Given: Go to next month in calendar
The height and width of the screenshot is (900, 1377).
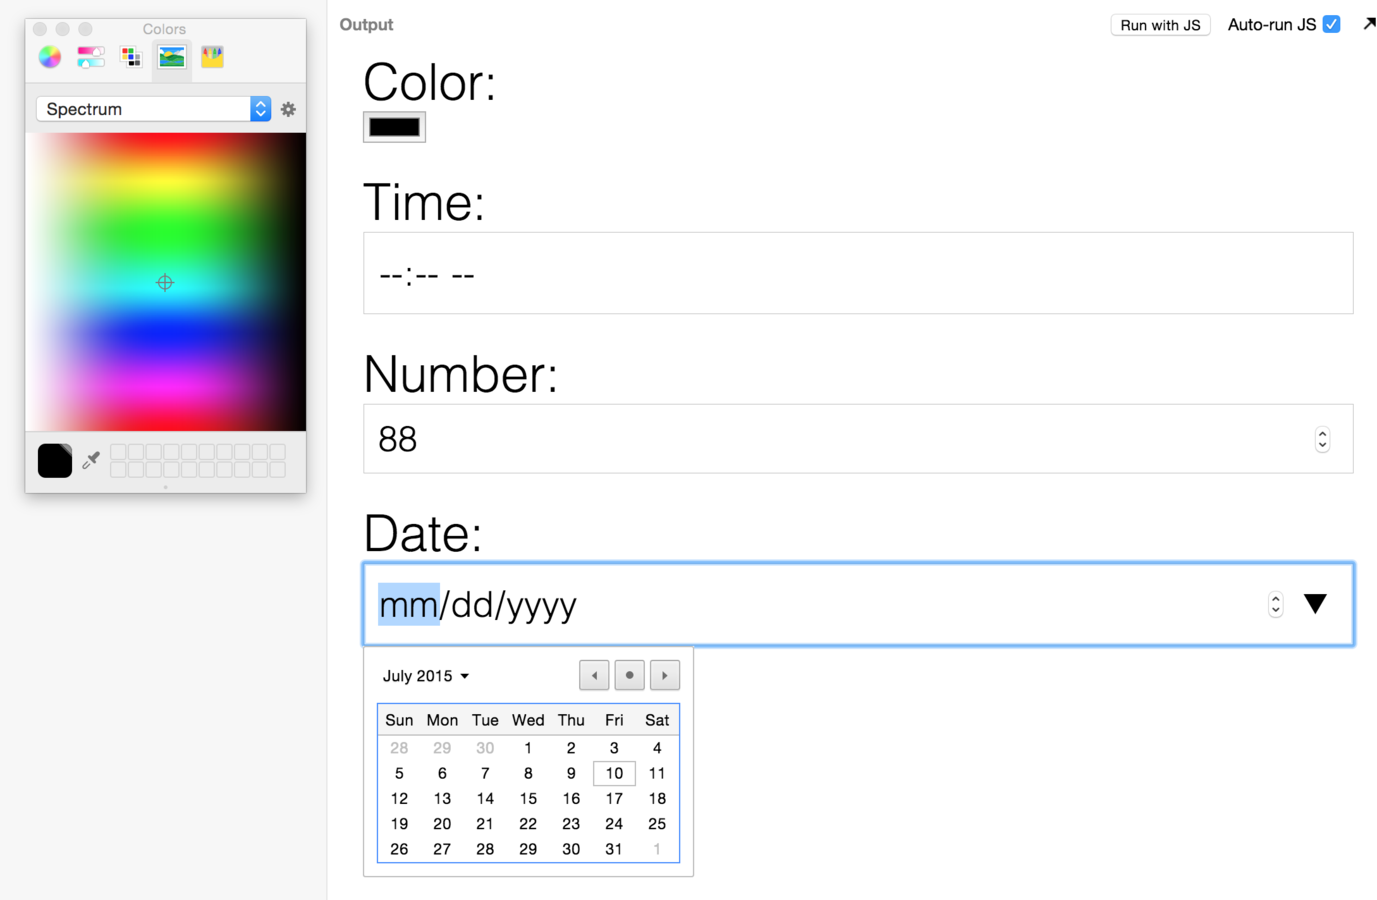Looking at the screenshot, I should (x=665, y=675).
